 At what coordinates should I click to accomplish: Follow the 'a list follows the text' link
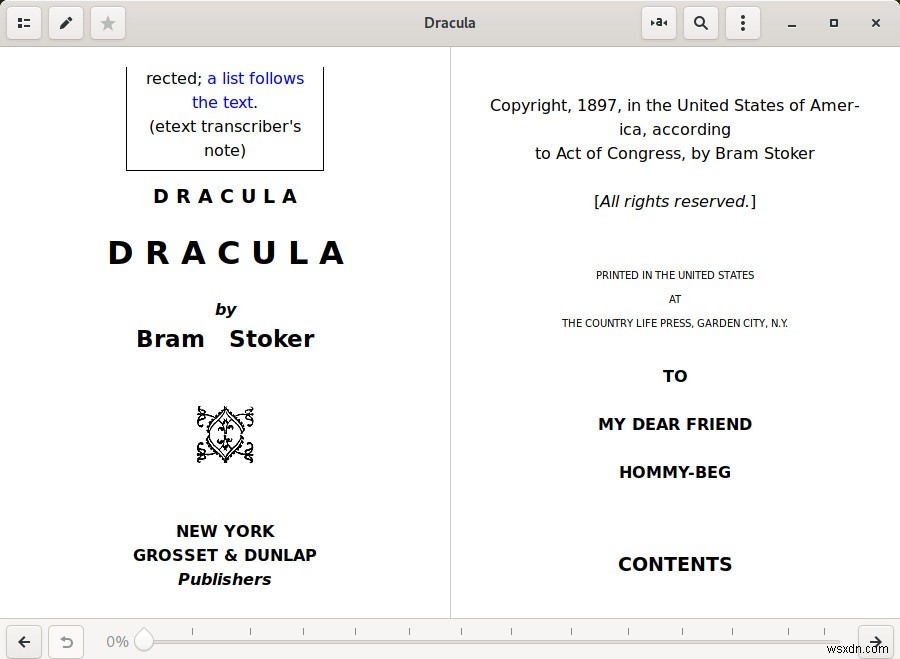(255, 78)
